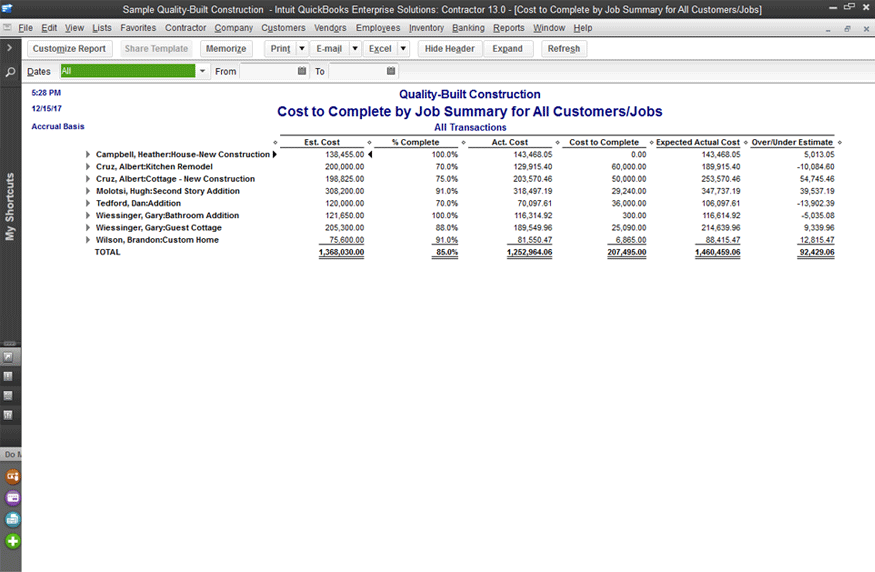Open the E-mail button dropdown arrow
The width and height of the screenshot is (875, 572).
click(354, 48)
